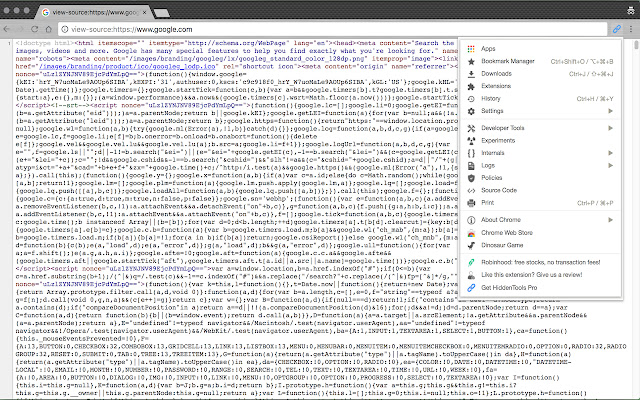
Task: Click the incognito icon in title bar
Action: [x=631, y=10]
